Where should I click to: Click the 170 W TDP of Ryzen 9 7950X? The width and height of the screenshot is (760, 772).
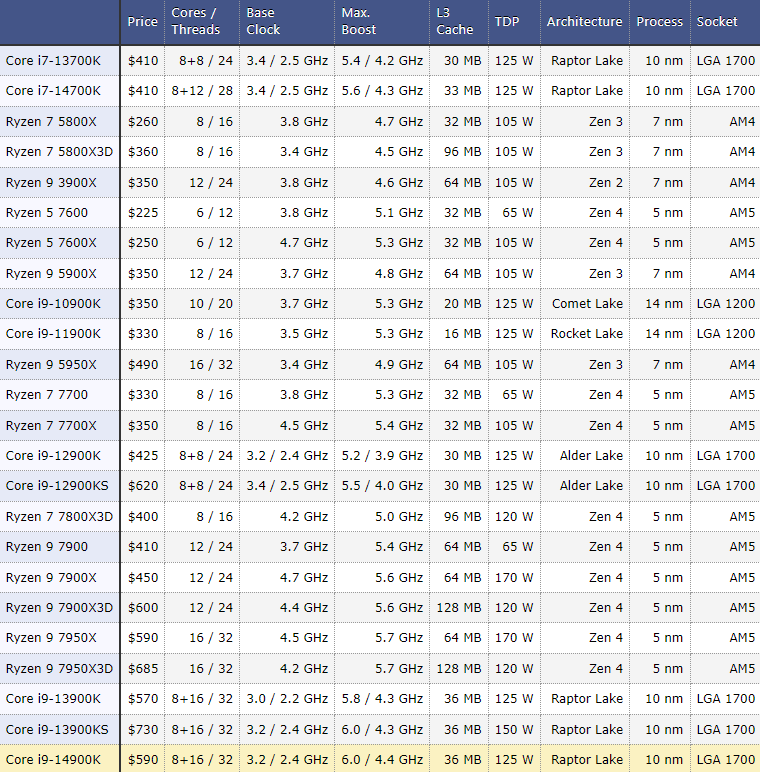(x=514, y=638)
